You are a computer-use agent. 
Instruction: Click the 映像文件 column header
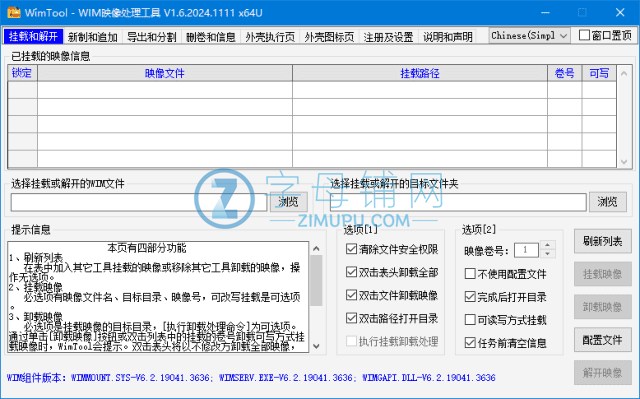click(165, 73)
